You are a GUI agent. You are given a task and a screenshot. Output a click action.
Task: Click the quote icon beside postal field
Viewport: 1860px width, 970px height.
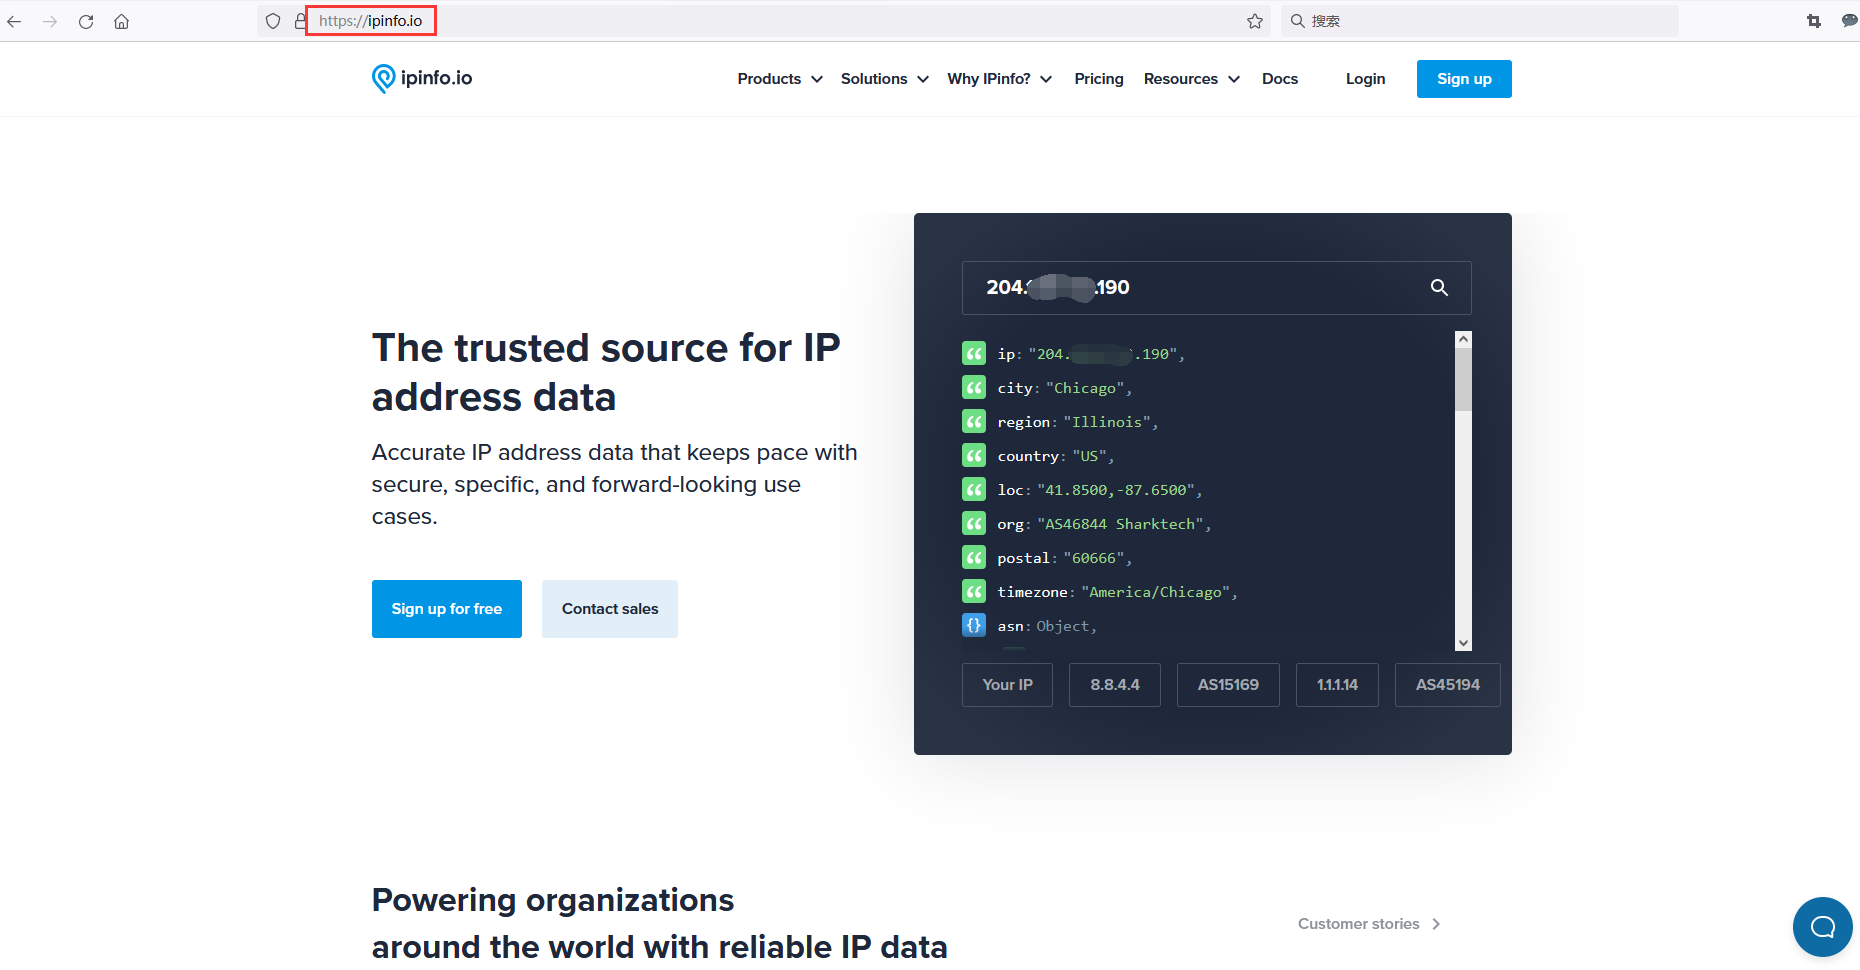tap(974, 557)
